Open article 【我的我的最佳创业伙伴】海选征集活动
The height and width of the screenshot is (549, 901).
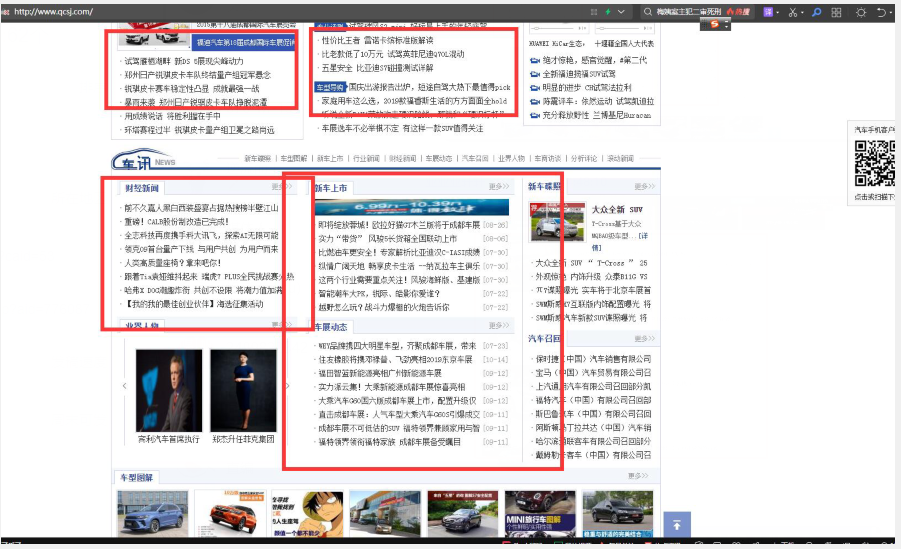coord(192,304)
